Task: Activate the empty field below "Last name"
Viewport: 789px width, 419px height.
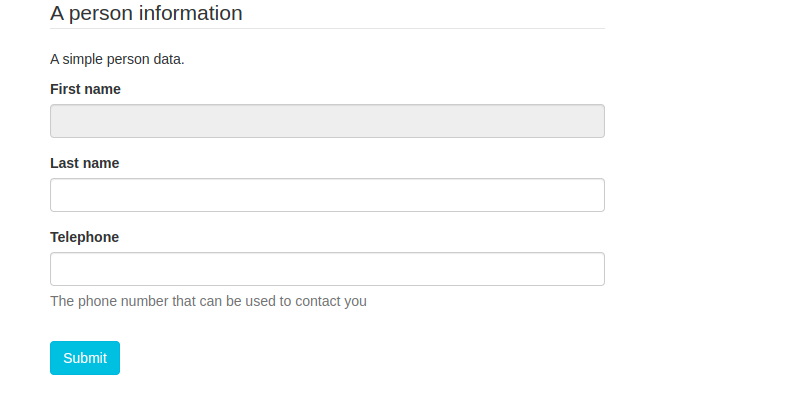Action: [327, 195]
